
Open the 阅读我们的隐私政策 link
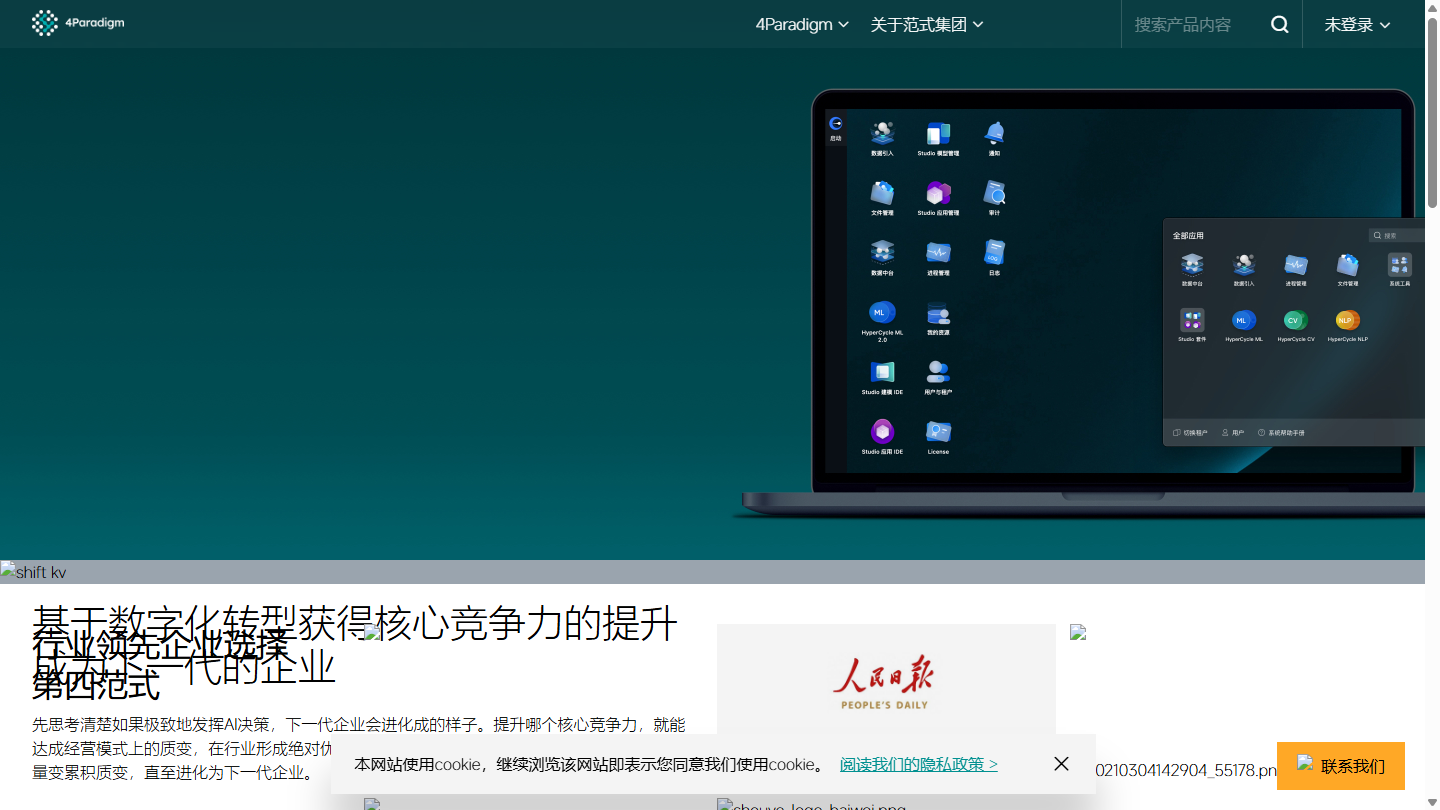coord(918,764)
